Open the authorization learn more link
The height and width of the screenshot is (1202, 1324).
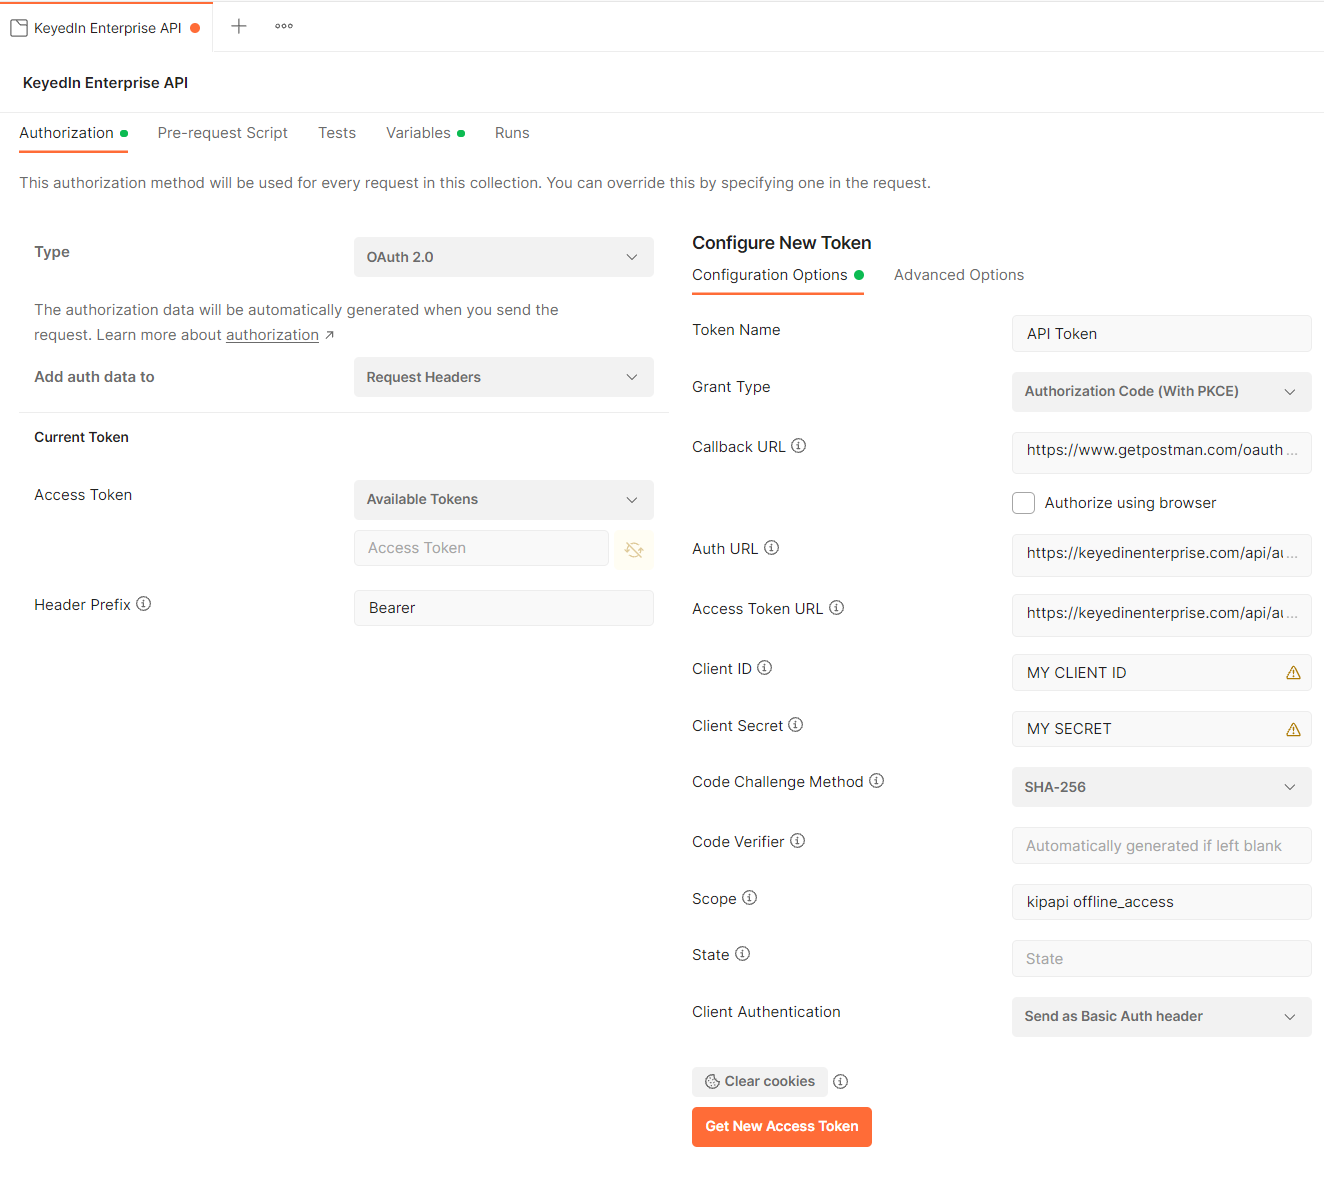click(272, 334)
